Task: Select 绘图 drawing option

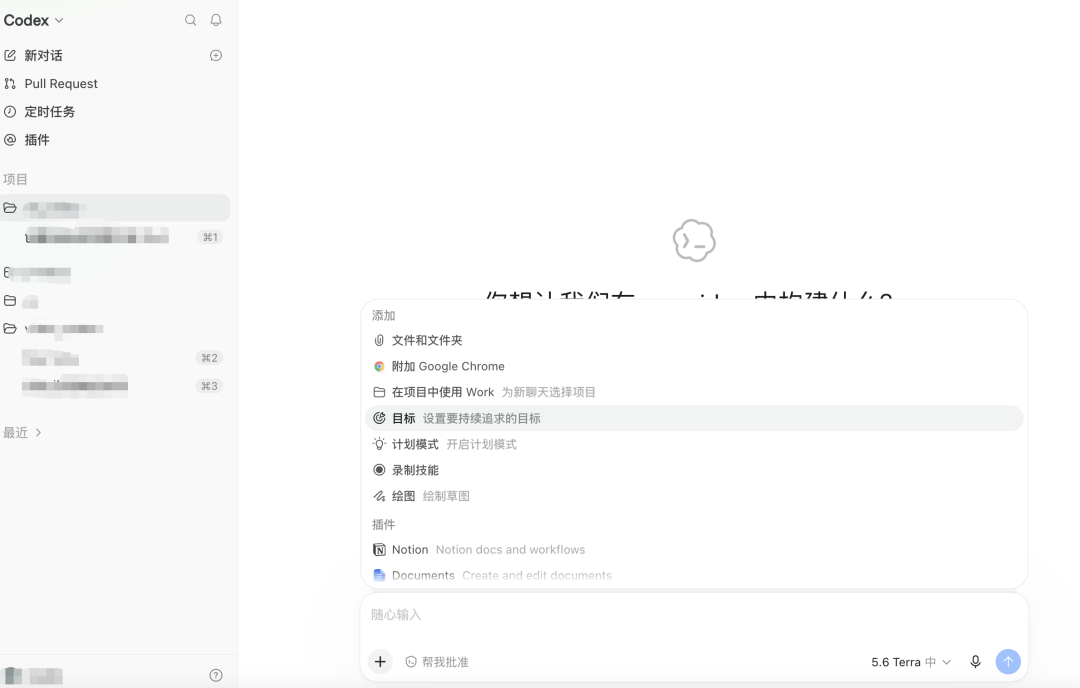Action: pos(694,496)
